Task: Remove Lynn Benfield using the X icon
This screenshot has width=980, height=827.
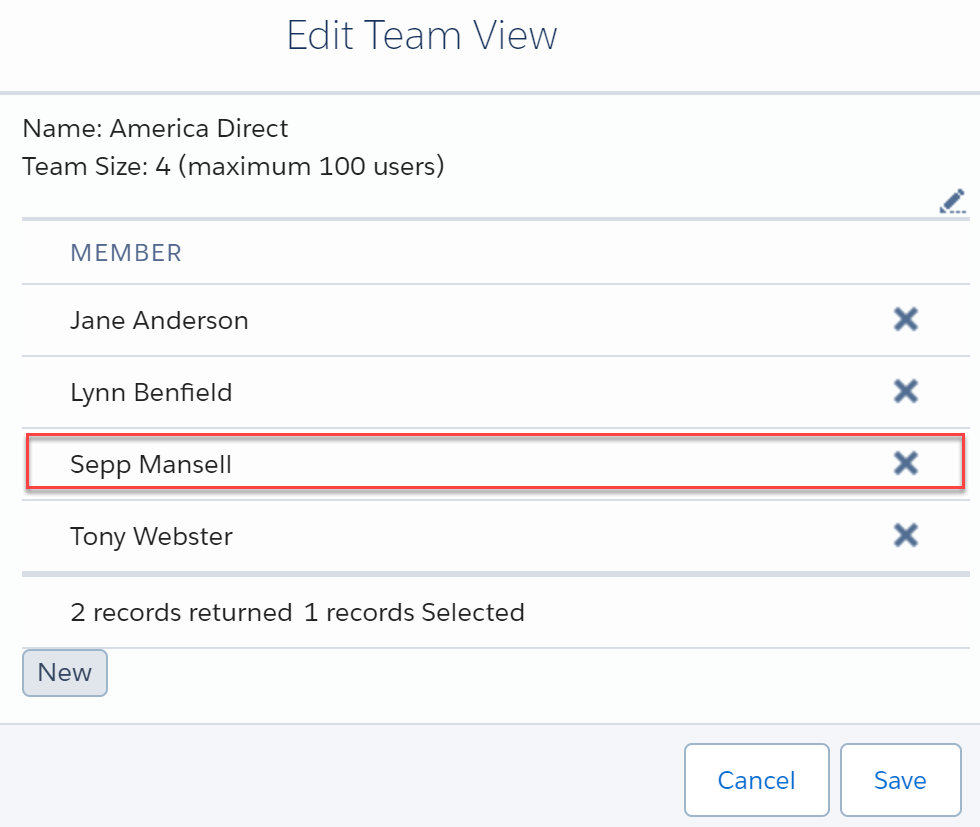Action: (906, 391)
